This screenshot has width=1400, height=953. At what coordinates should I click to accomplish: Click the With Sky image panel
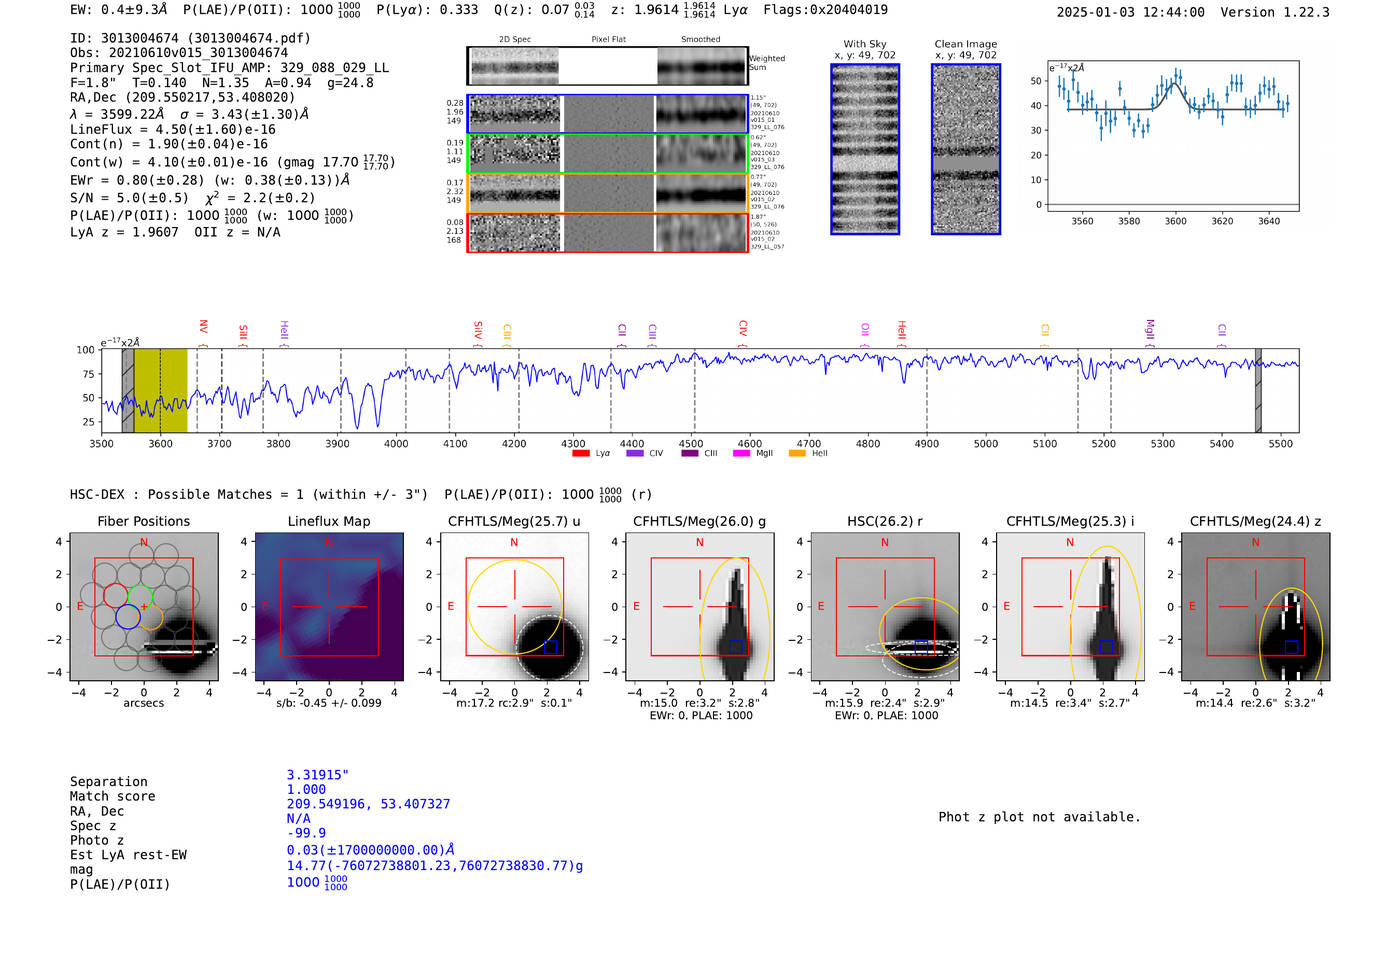pos(865,149)
